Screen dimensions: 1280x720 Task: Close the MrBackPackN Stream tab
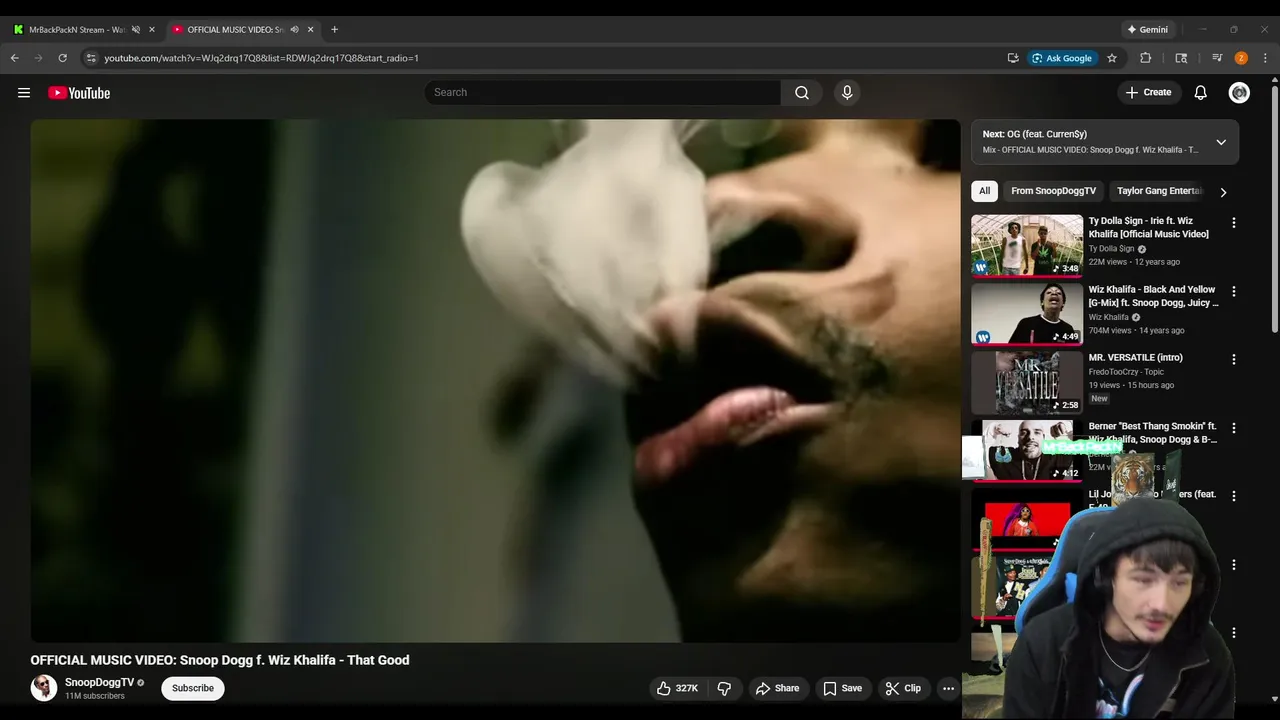click(152, 29)
